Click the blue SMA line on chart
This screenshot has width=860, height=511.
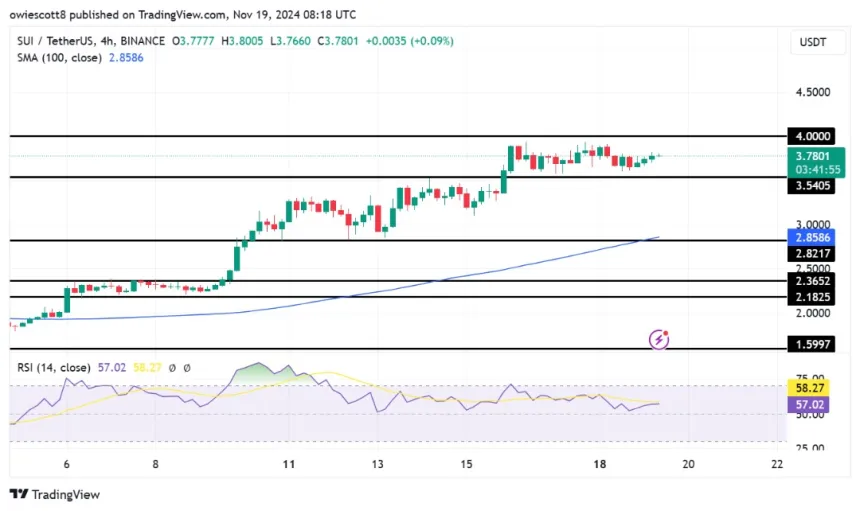click(x=500, y=267)
